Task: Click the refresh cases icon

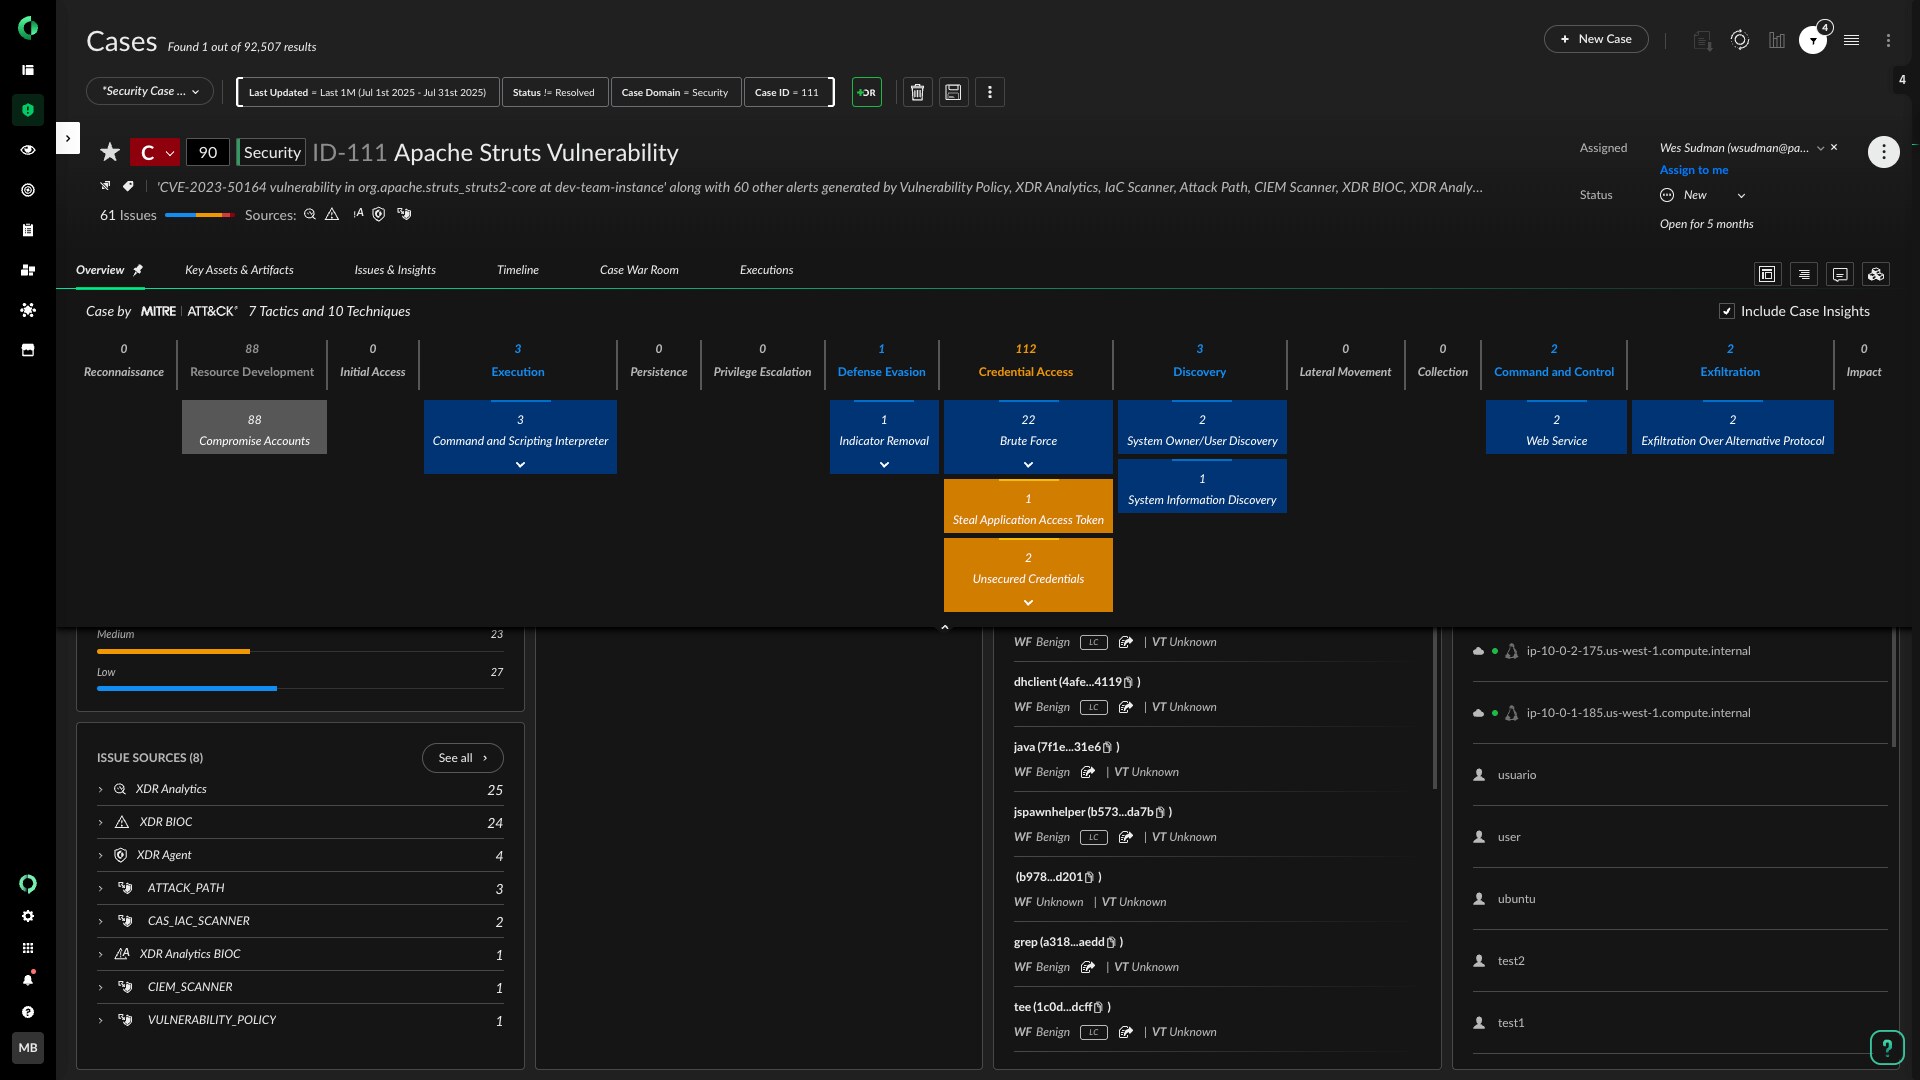Action: coord(1740,40)
